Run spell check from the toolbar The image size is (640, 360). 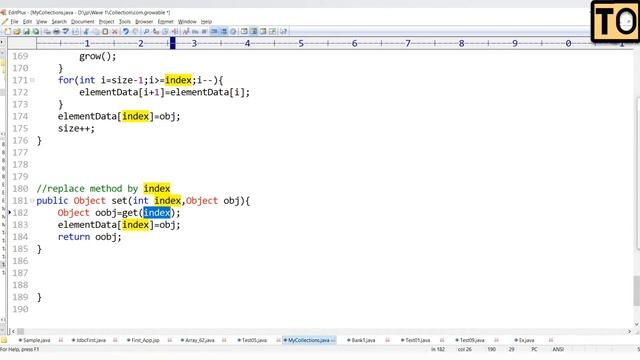coord(66,31)
